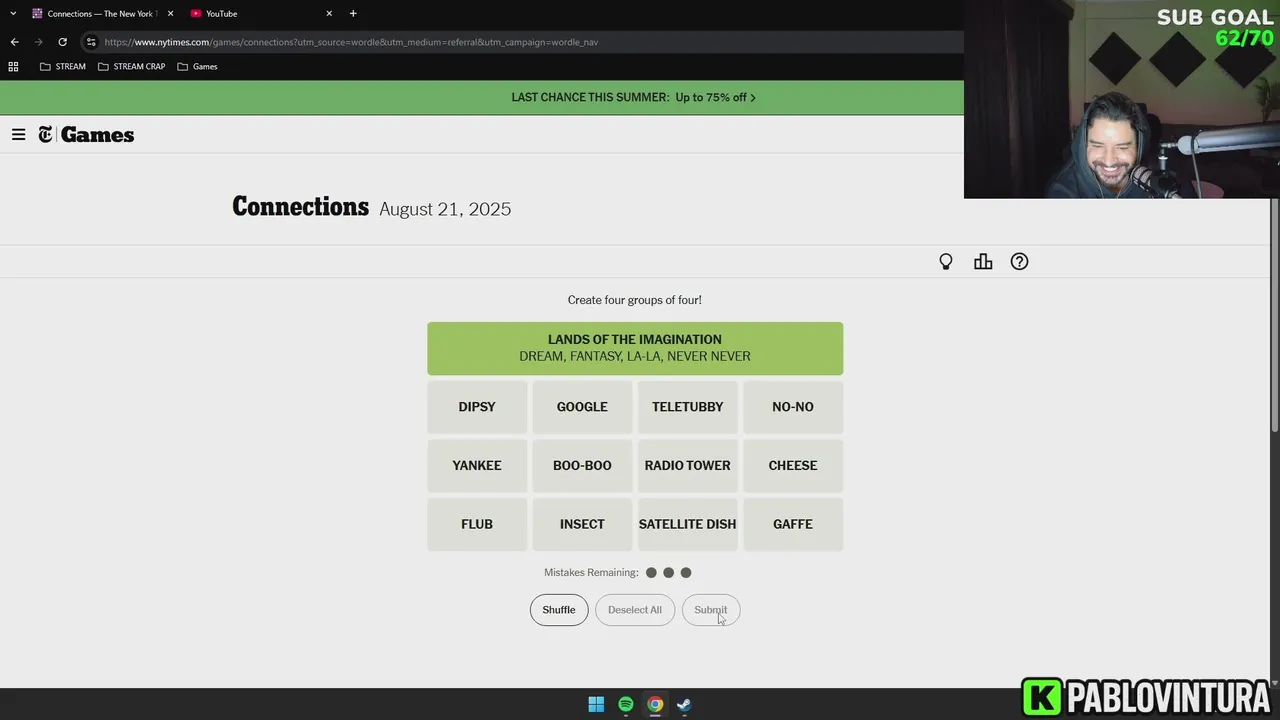Screen dimensions: 1280x720
Task: Click the Shuffle button
Action: tap(559, 610)
